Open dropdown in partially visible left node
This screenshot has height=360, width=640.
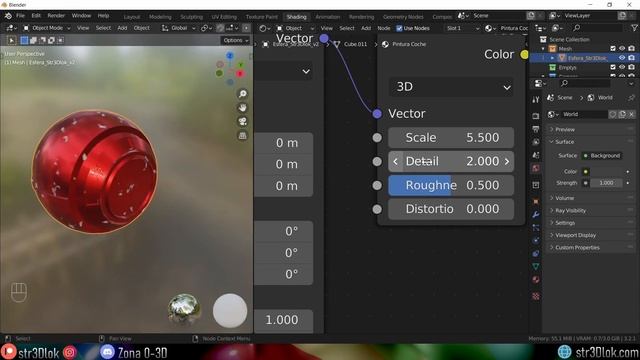(x=284, y=71)
